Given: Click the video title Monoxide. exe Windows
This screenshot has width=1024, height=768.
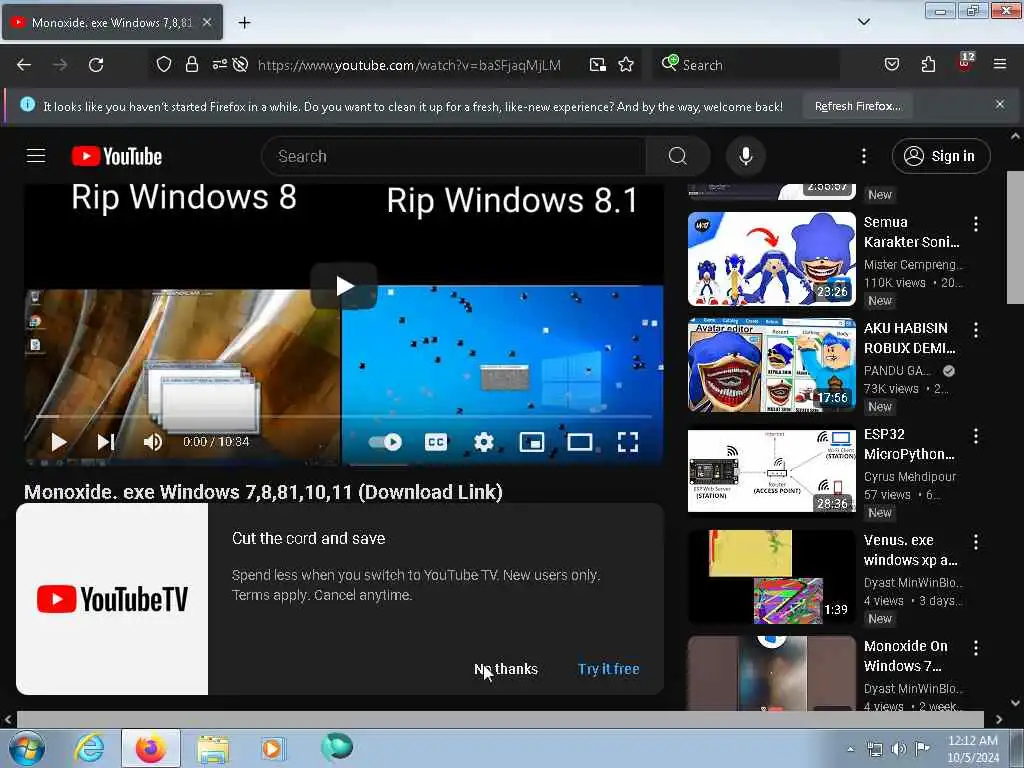Looking at the screenshot, I should pyautogui.click(x=263, y=492).
